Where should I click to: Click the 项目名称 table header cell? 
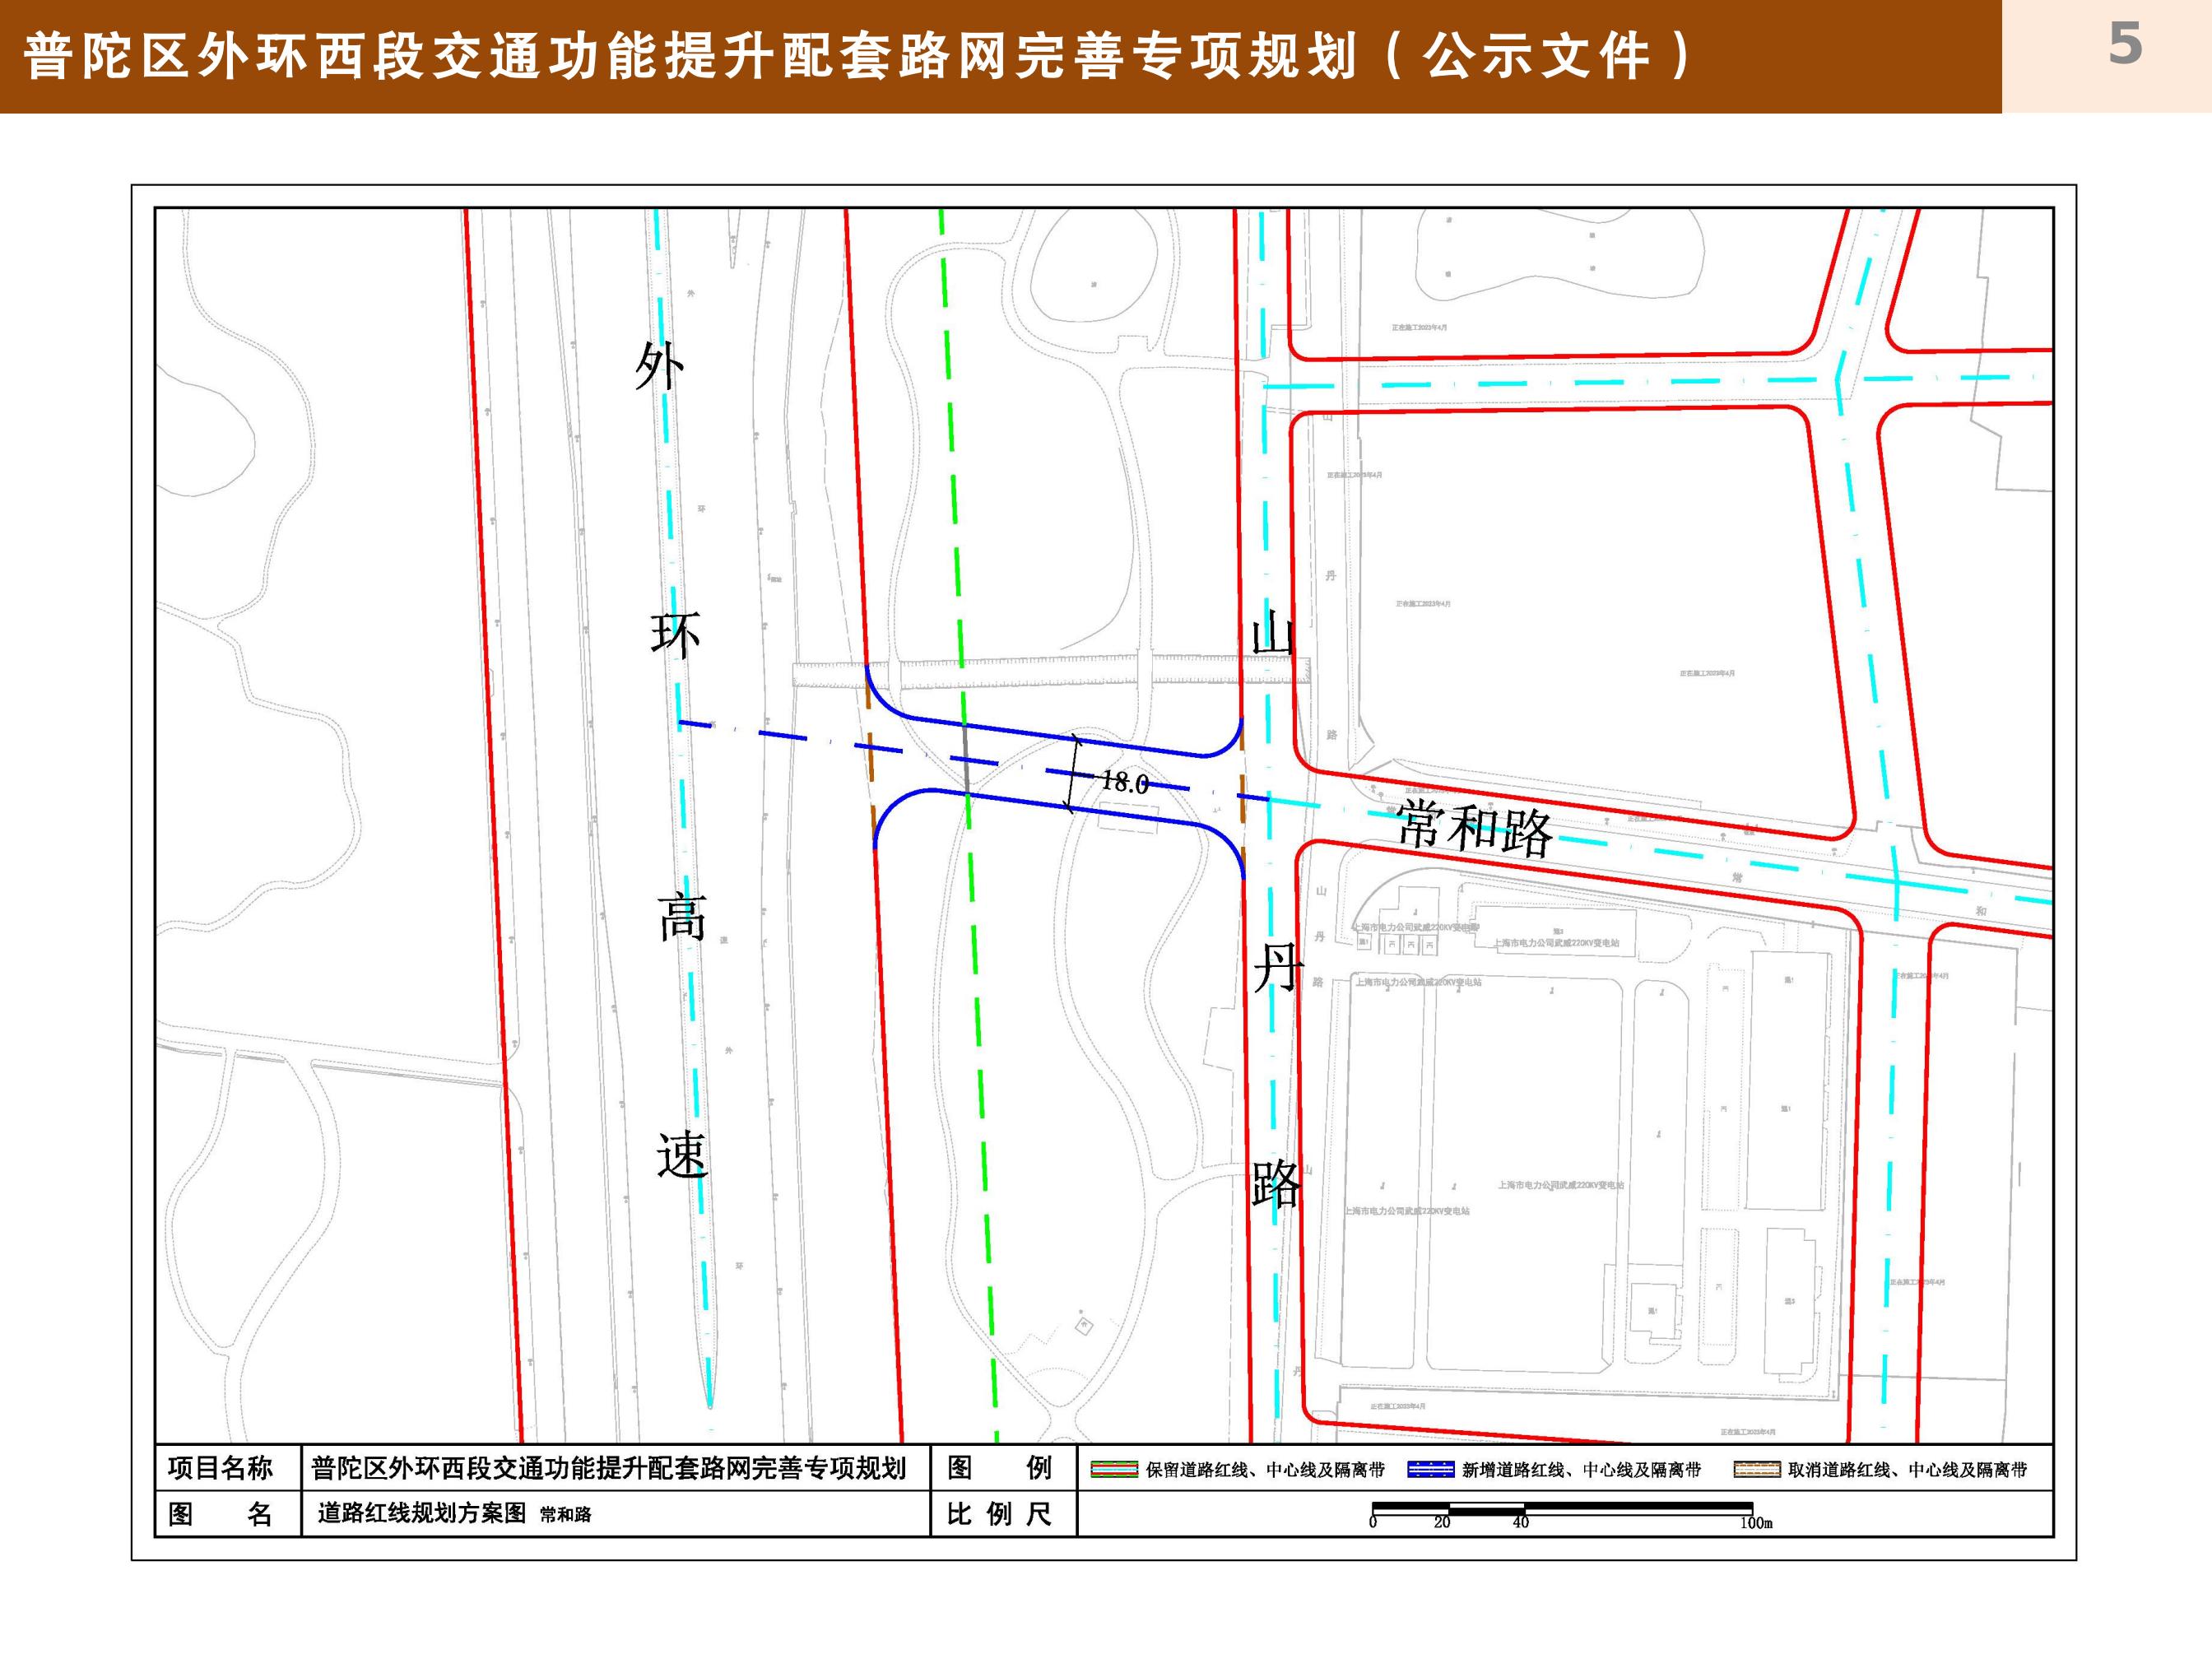coord(220,1468)
